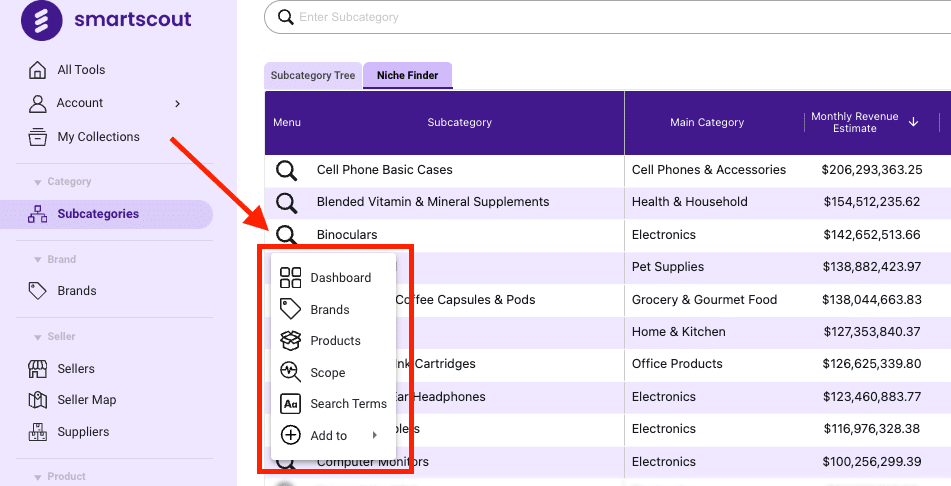Expand the Account submenu chevron

click(177, 104)
